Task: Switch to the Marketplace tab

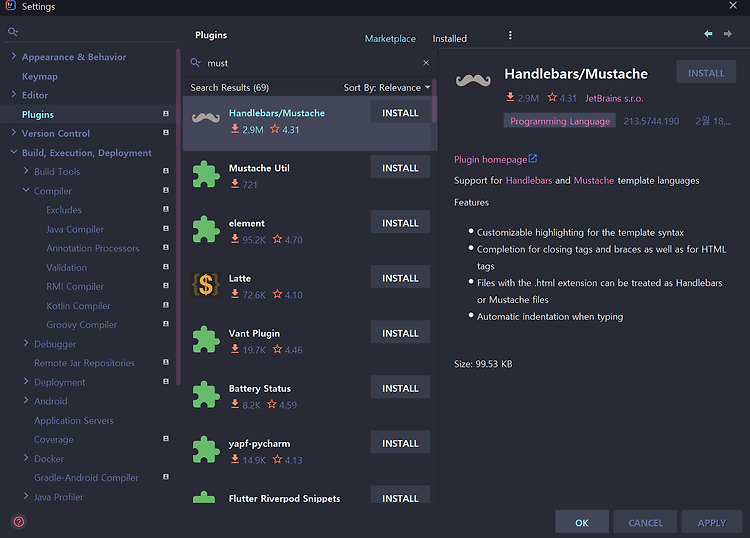Action: pyautogui.click(x=390, y=39)
